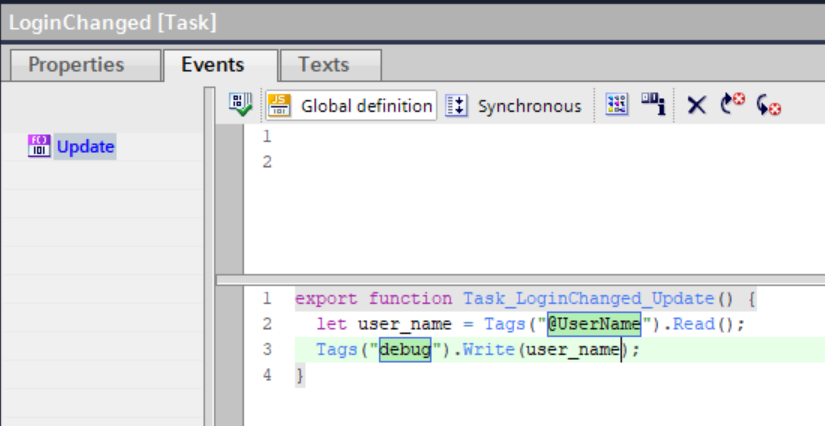Click the colored grid icon in toolbar

click(617, 105)
